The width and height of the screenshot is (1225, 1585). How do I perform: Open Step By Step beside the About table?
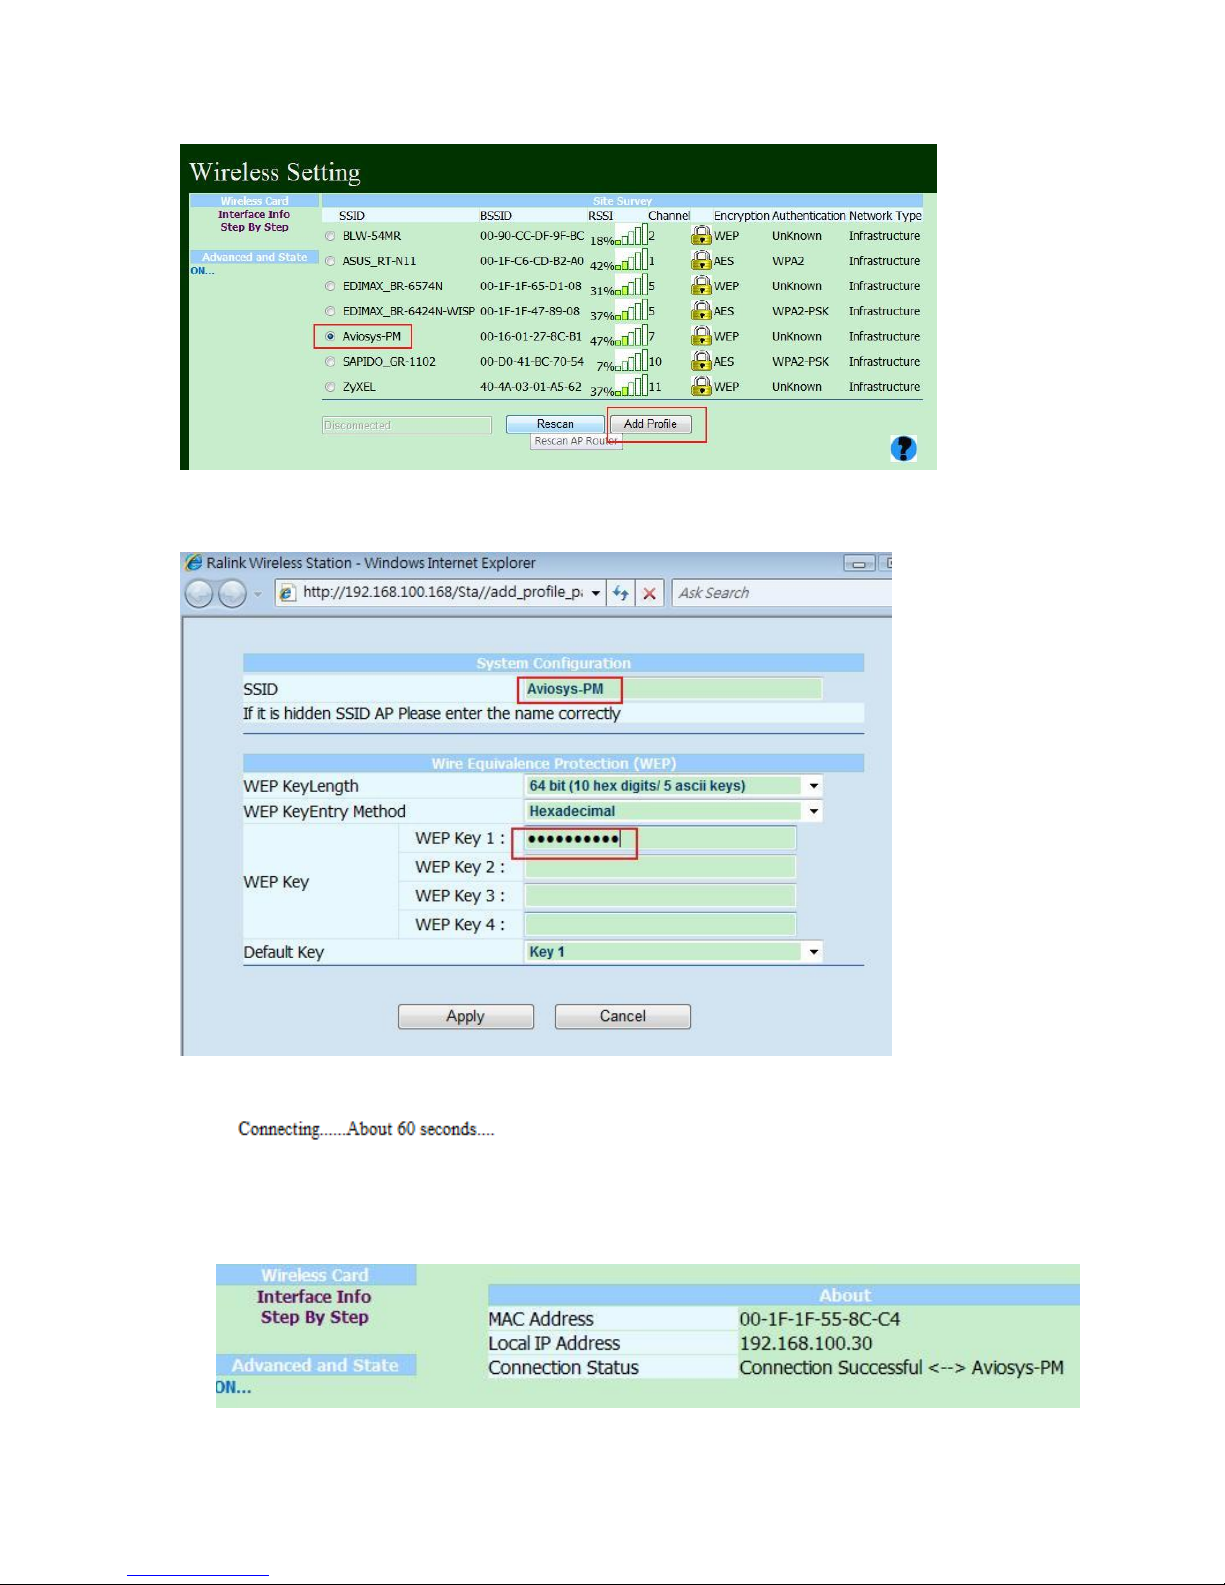[315, 1317]
